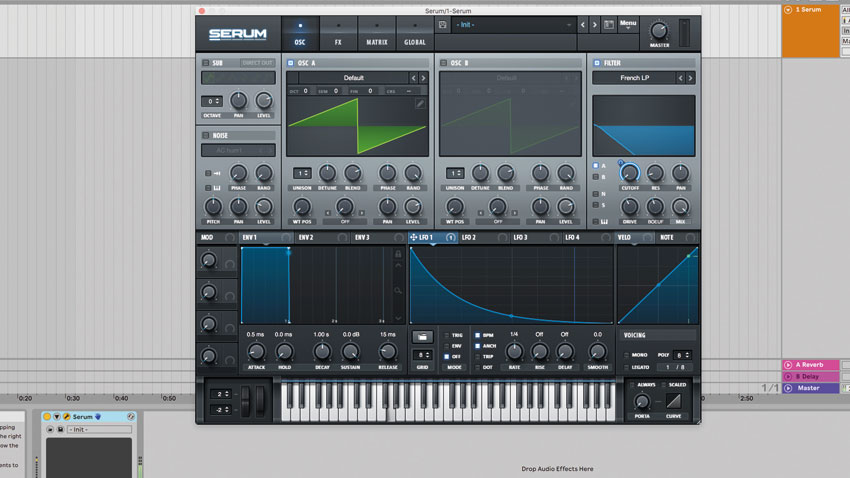Open the LFO shape folder
The width and height of the screenshot is (850, 478).
coord(422,337)
